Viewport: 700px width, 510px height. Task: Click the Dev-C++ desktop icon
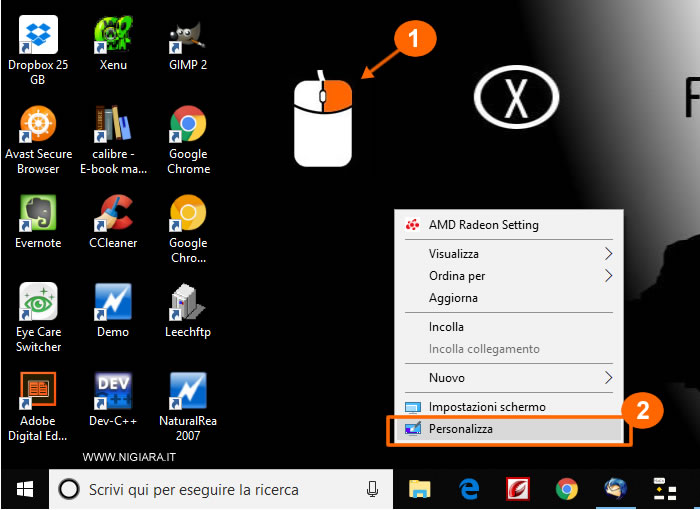pyautogui.click(x=113, y=392)
